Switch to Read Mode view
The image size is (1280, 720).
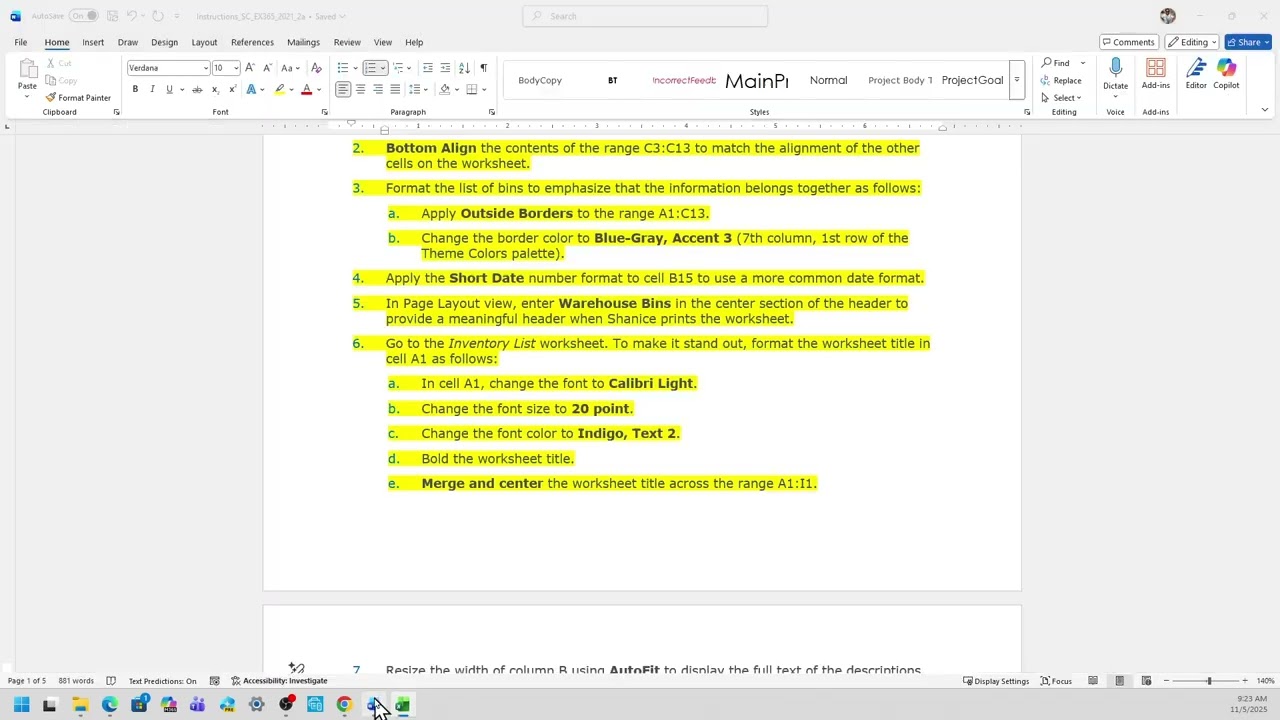click(x=1093, y=681)
